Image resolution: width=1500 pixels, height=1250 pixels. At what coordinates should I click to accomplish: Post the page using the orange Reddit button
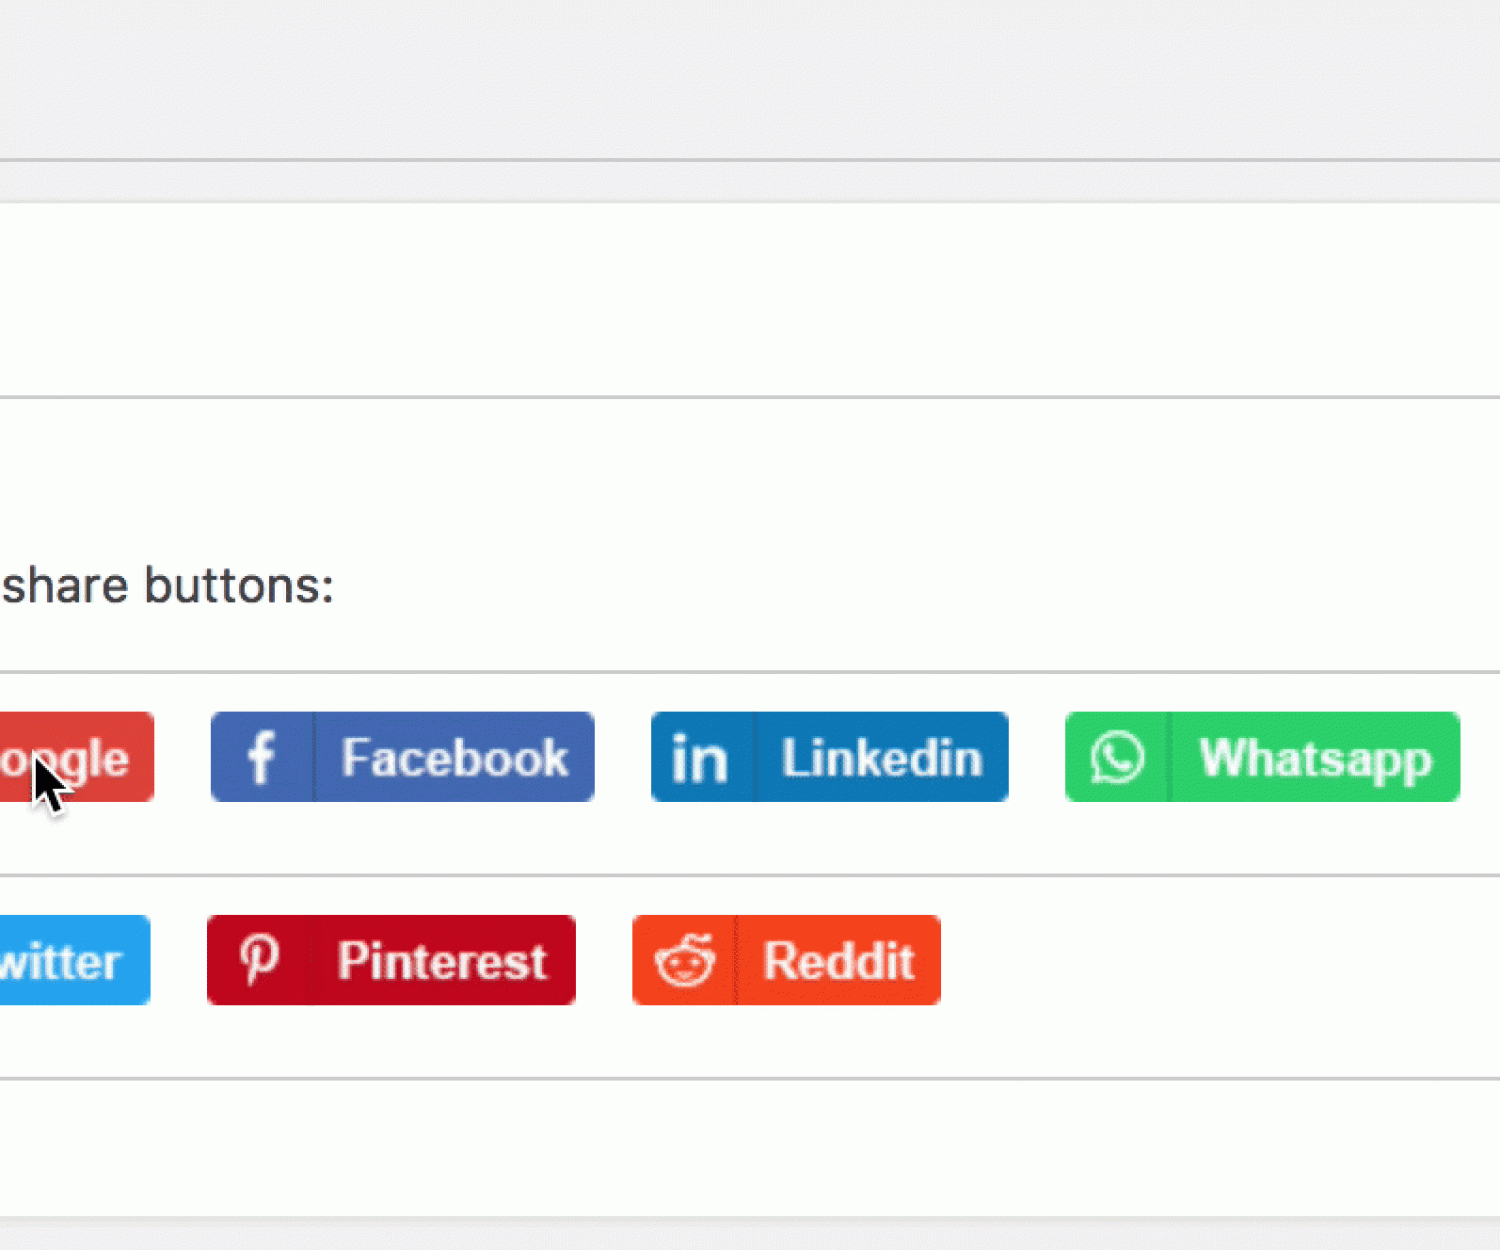(838, 960)
